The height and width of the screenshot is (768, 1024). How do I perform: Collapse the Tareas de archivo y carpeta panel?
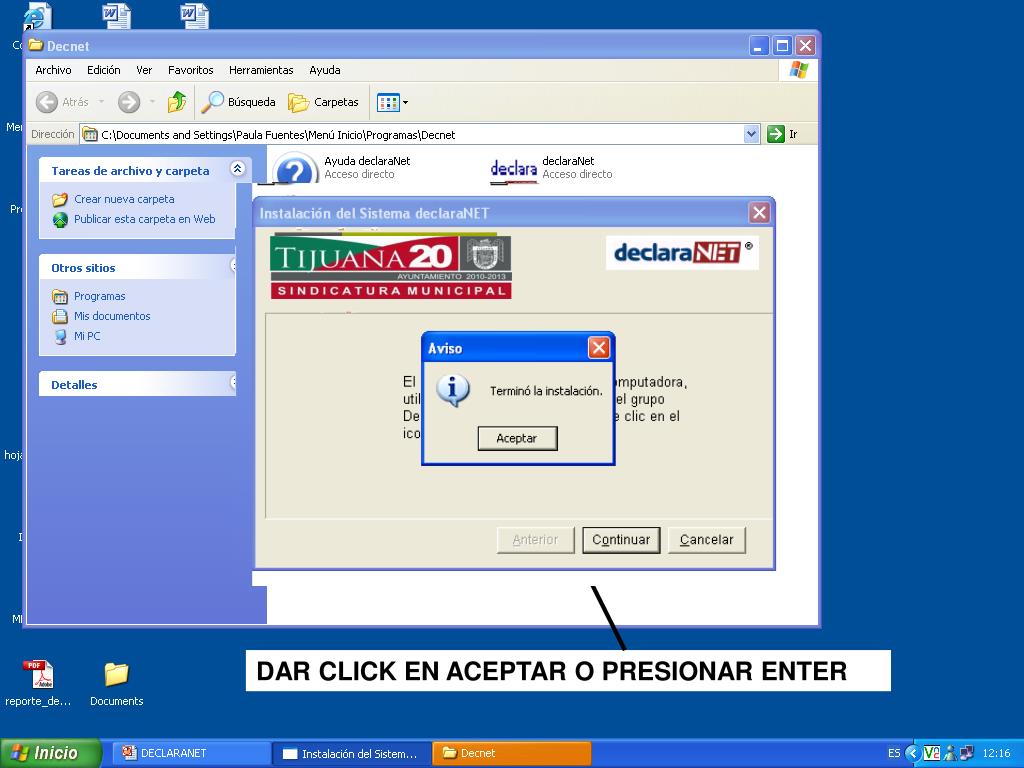pos(237,169)
